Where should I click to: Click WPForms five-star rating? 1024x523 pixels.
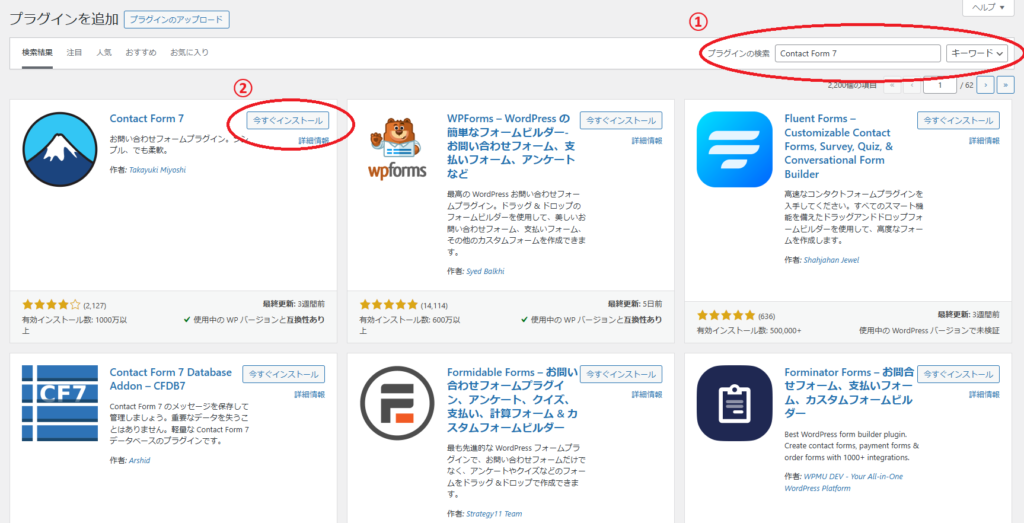[x=389, y=304]
